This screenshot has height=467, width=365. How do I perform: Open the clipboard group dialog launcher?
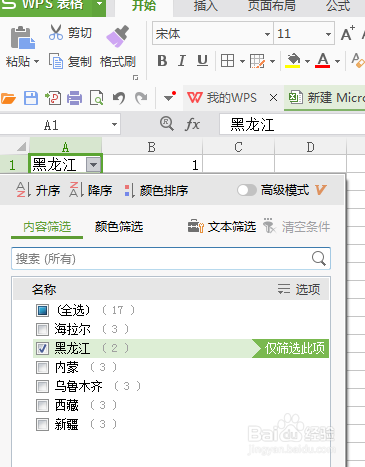pyautogui.click(x=135, y=78)
